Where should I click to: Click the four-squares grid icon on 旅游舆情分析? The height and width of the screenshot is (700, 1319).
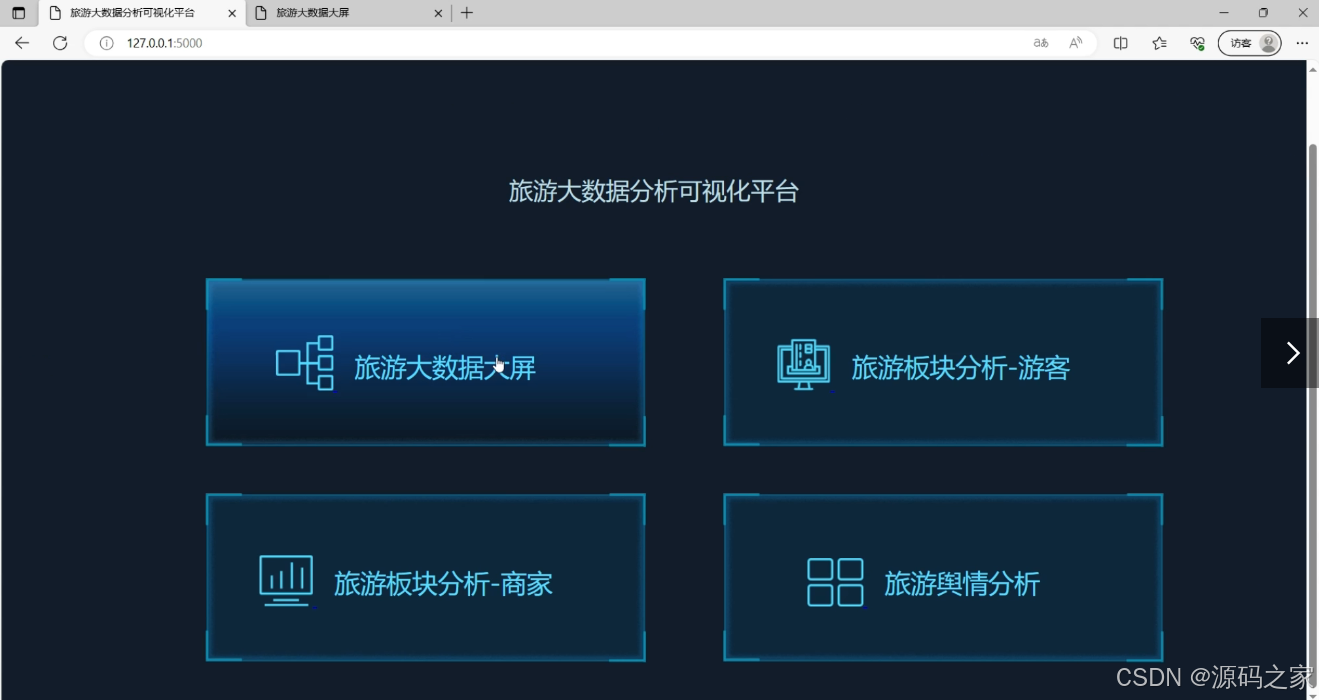pos(835,582)
